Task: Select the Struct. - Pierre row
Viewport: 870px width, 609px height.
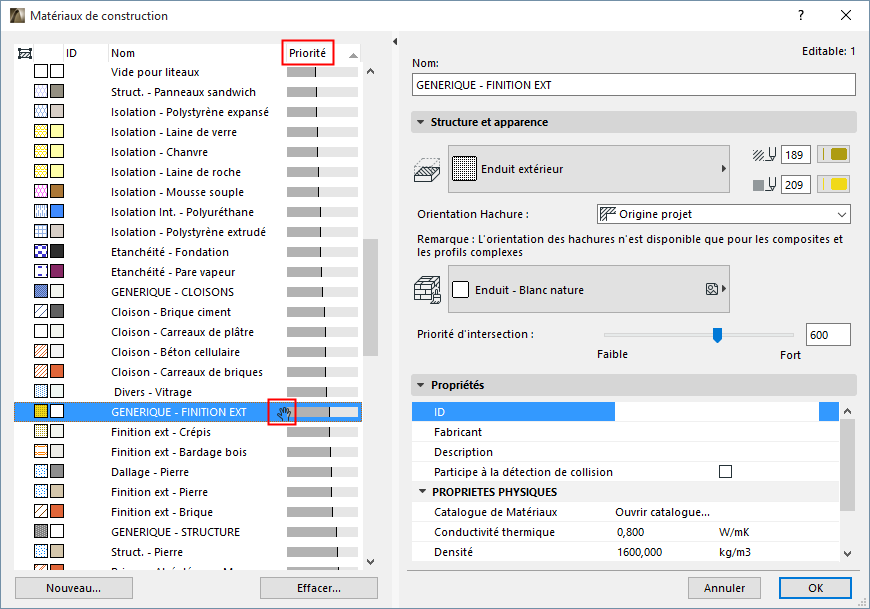Action: (x=188, y=551)
